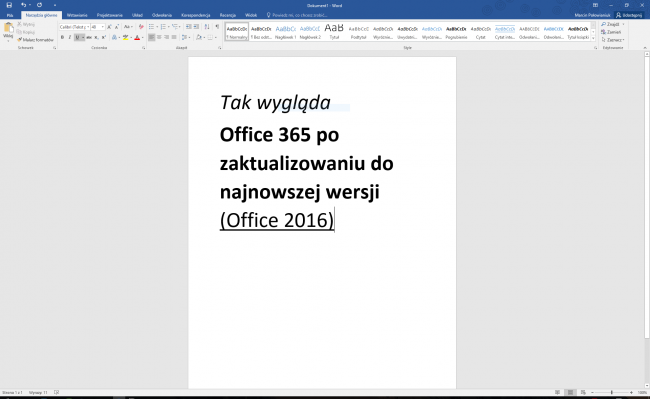Viewport: 650px width, 399px height.
Task: Open the font color dropdown arrow
Action: 142,38
